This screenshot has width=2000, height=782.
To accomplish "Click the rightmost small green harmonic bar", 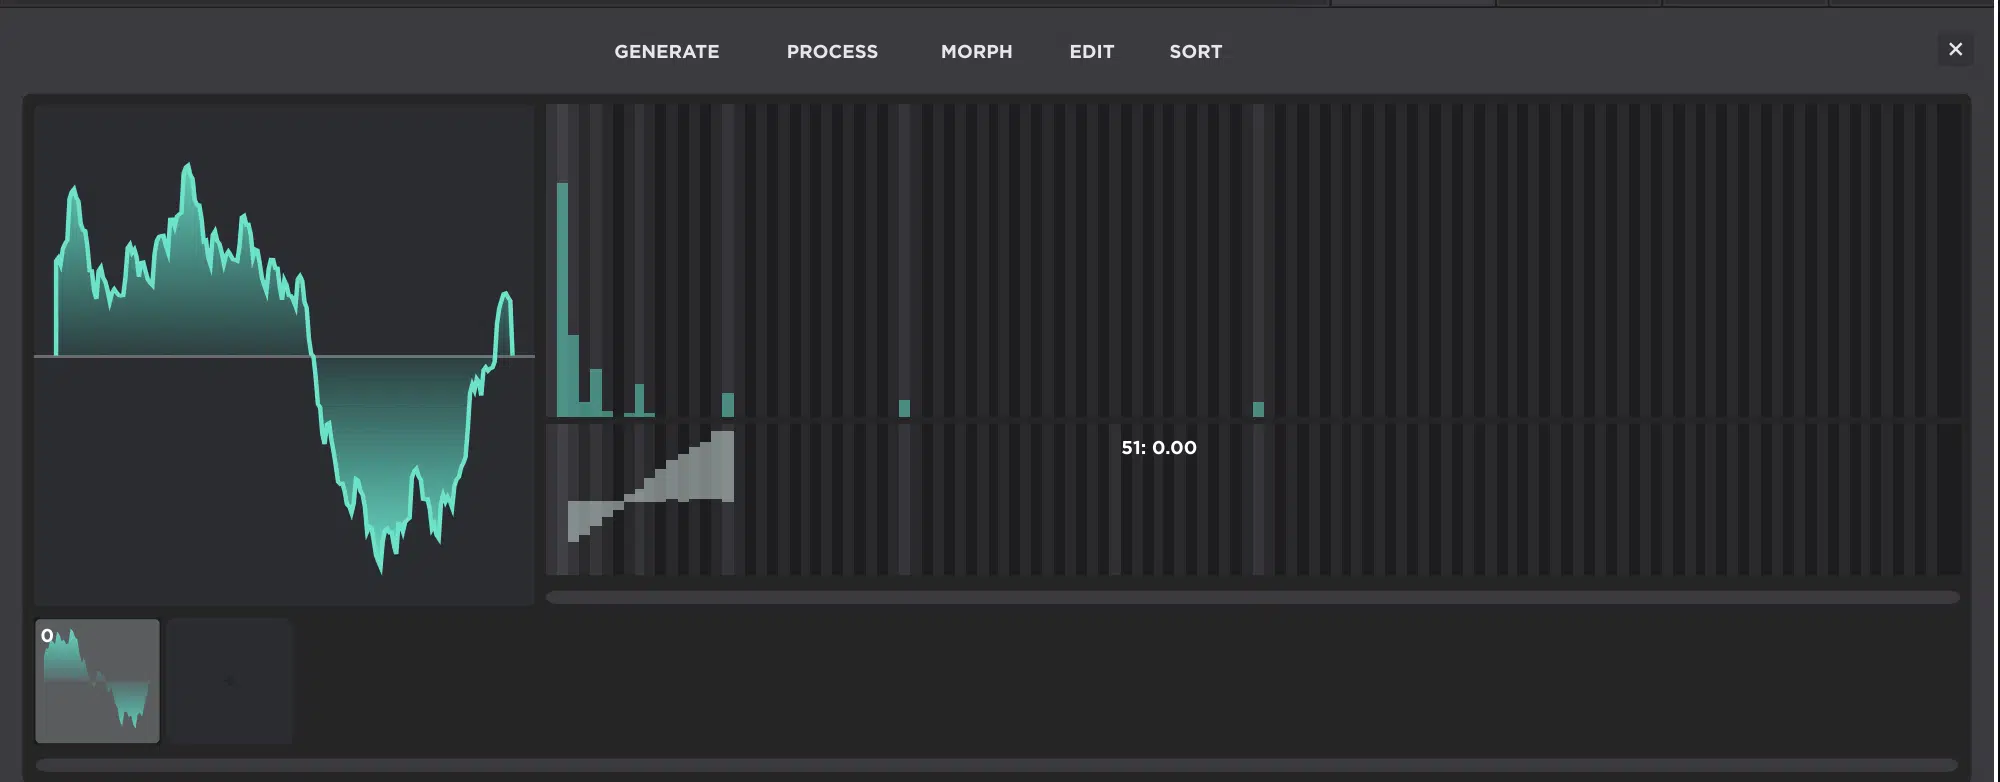I will point(1258,409).
